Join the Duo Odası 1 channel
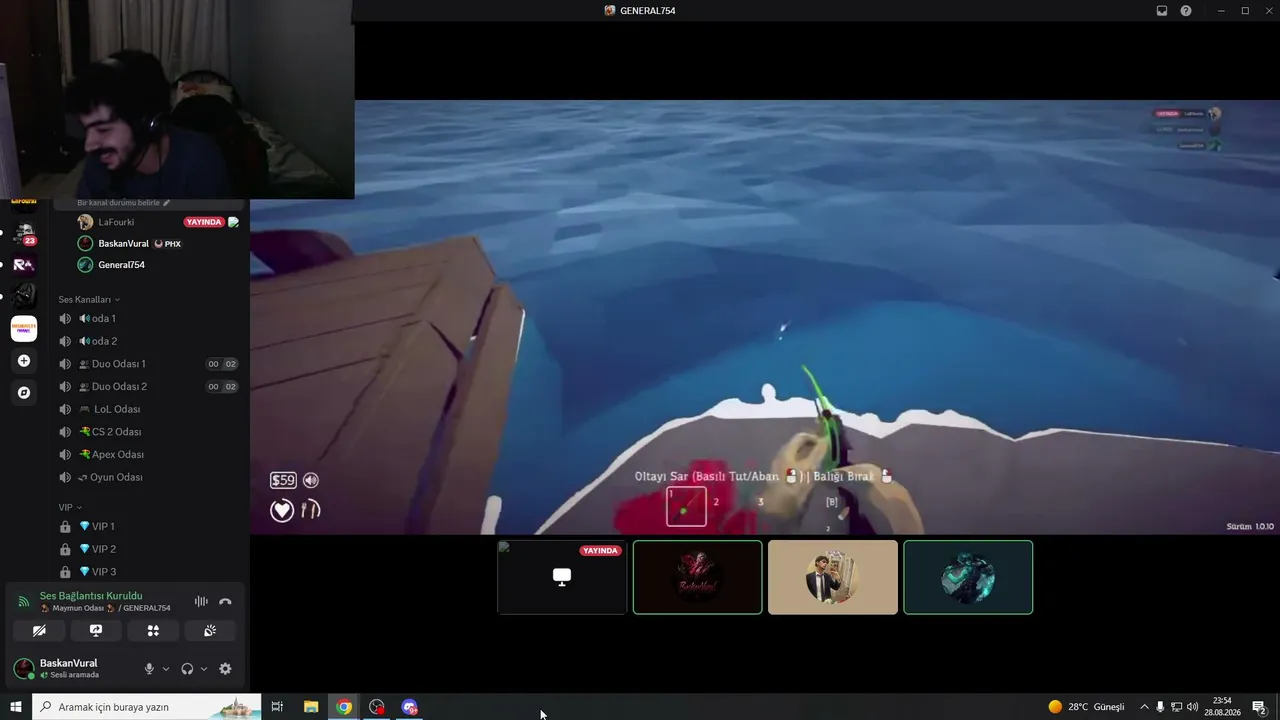This screenshot has width=1280, height=720. [x=148, y=364]
